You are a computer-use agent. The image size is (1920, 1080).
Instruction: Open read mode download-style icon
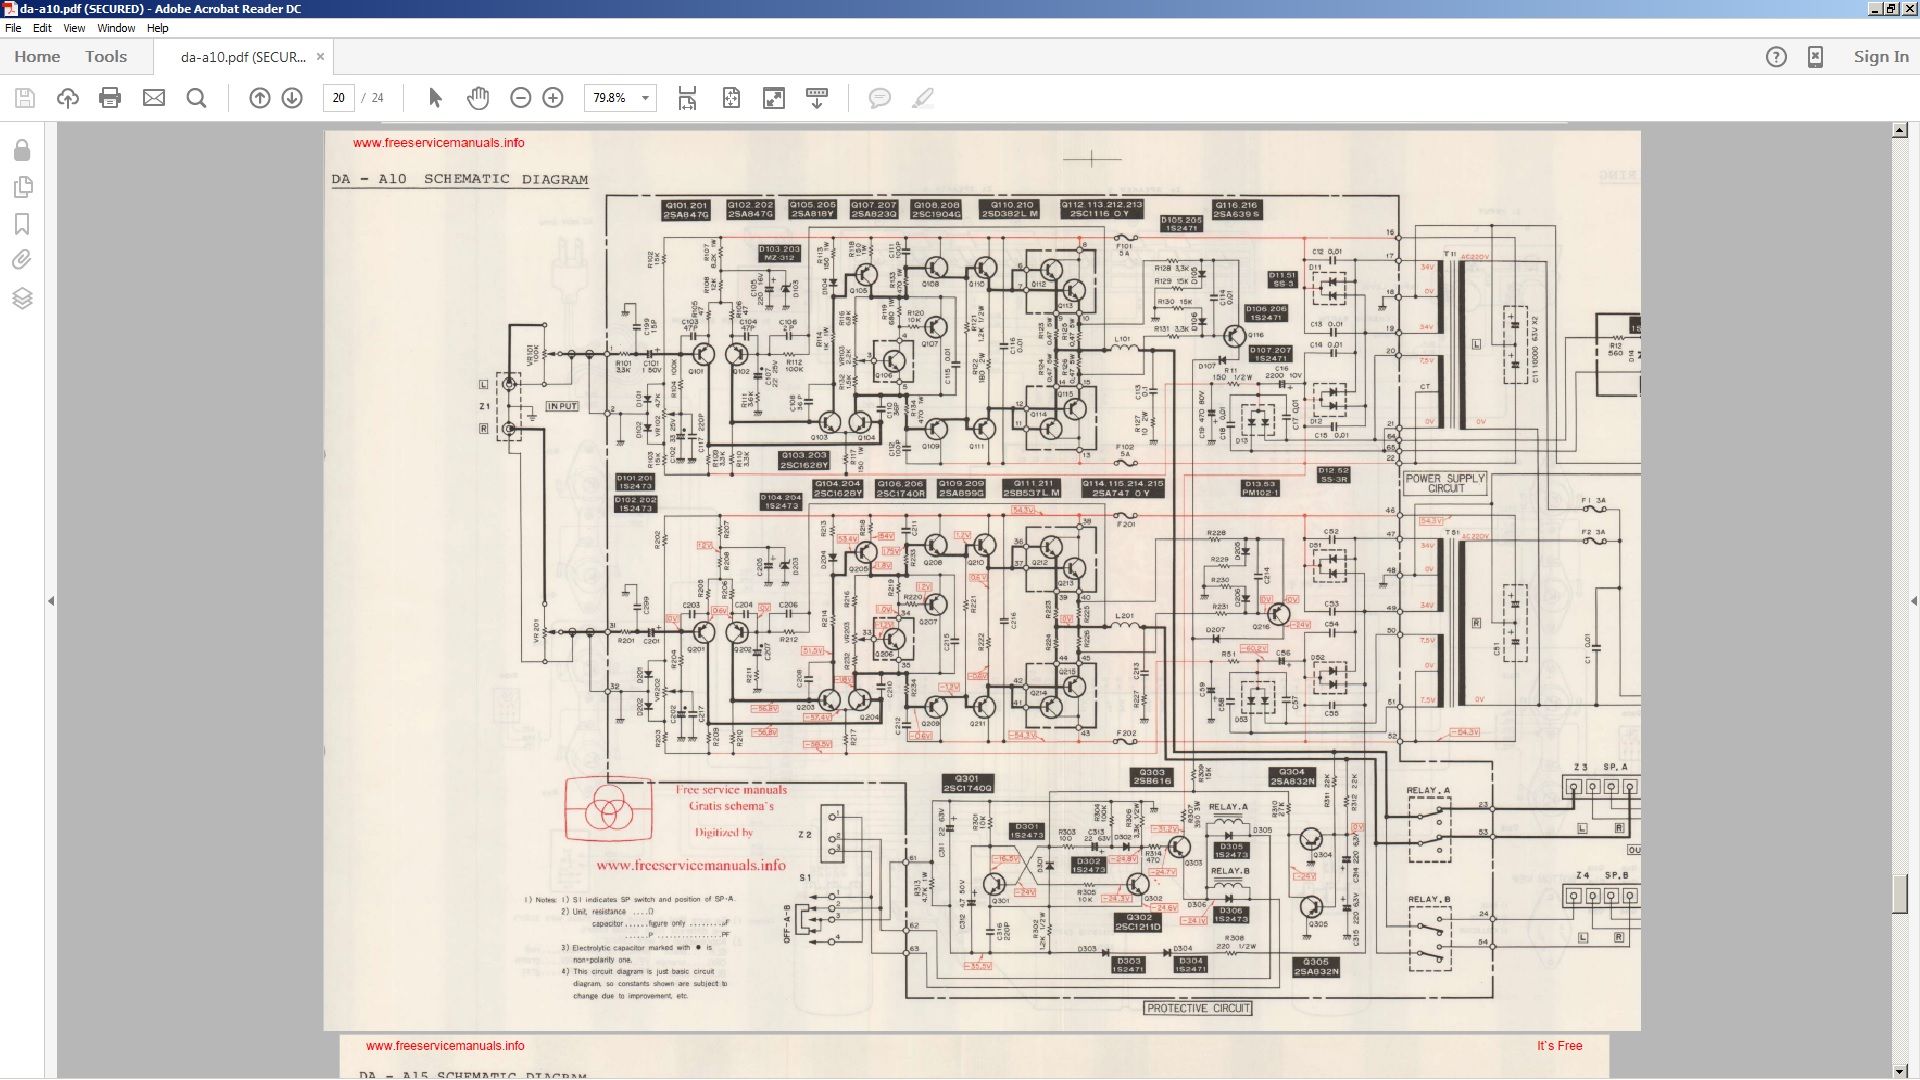click(x=817, y=98)
